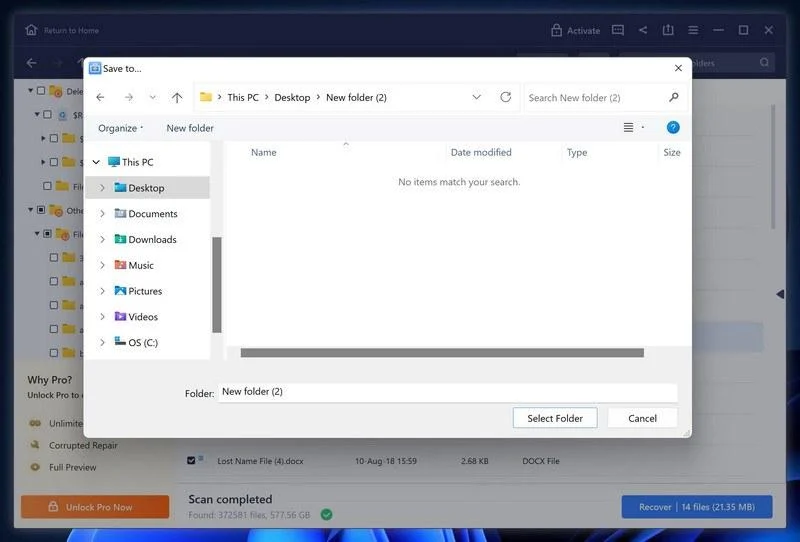Expand the Downloads tree node

coord(102,239)
